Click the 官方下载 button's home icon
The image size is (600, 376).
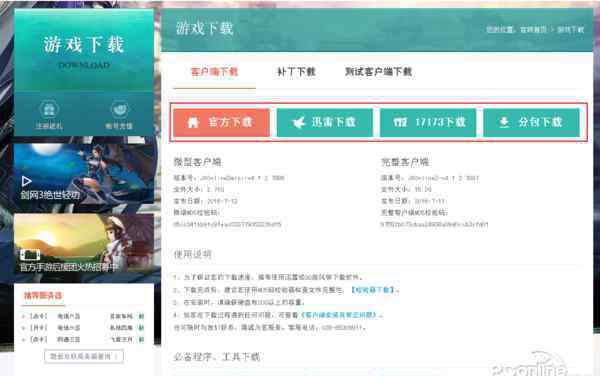[193, 122]
